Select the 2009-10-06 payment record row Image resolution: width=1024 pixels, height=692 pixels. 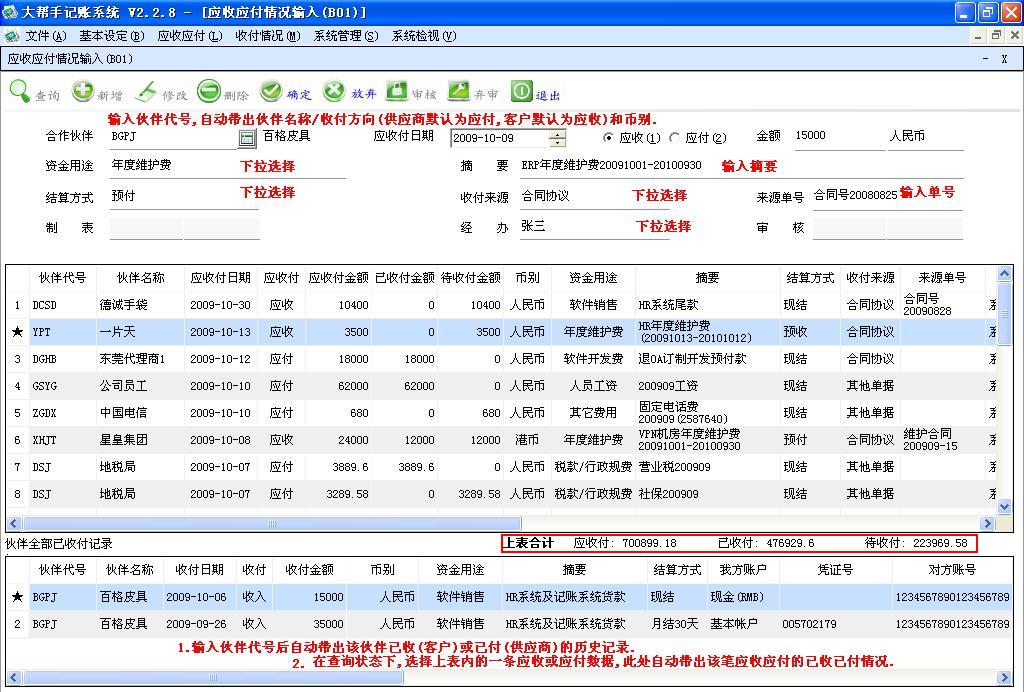pyautogui.click(x=508, y=597)
